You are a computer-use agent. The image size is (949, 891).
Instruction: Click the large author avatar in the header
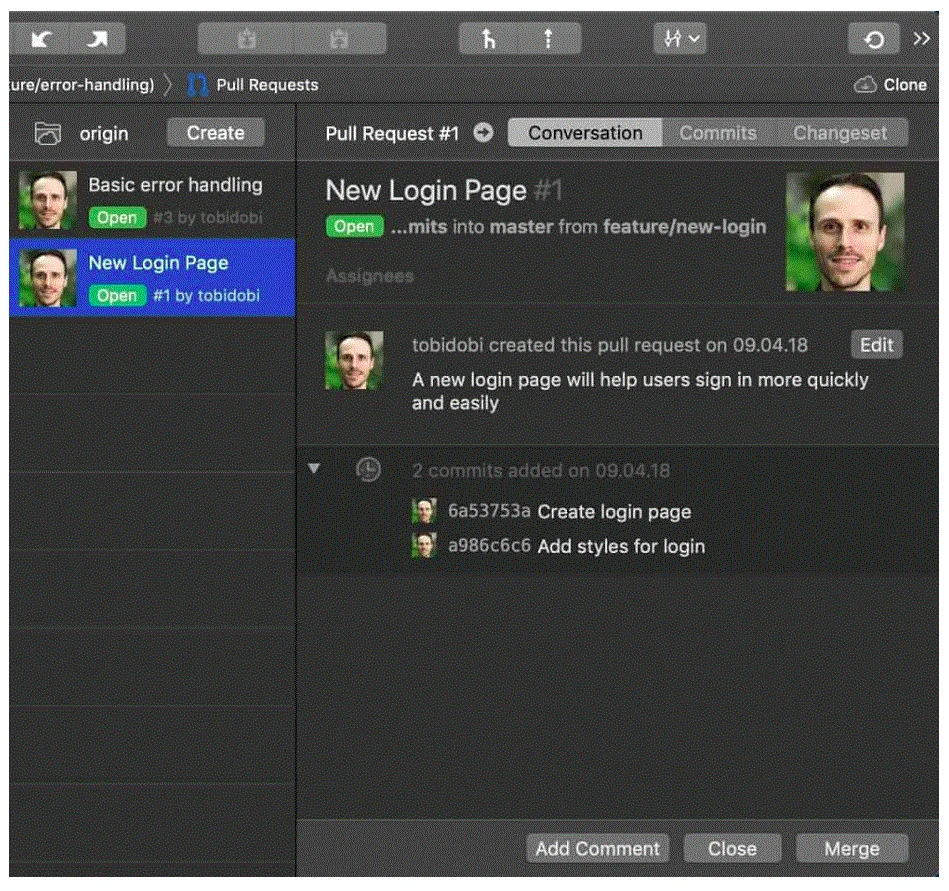tap(845, 232)
